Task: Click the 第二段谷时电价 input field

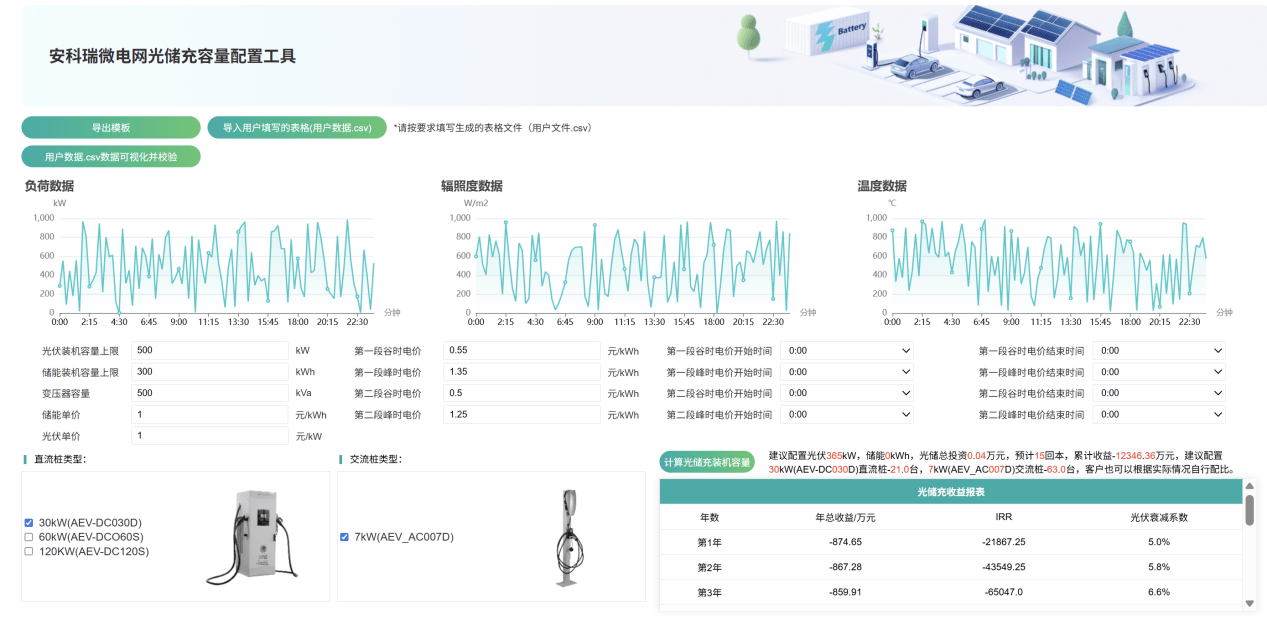Action: 522,393
